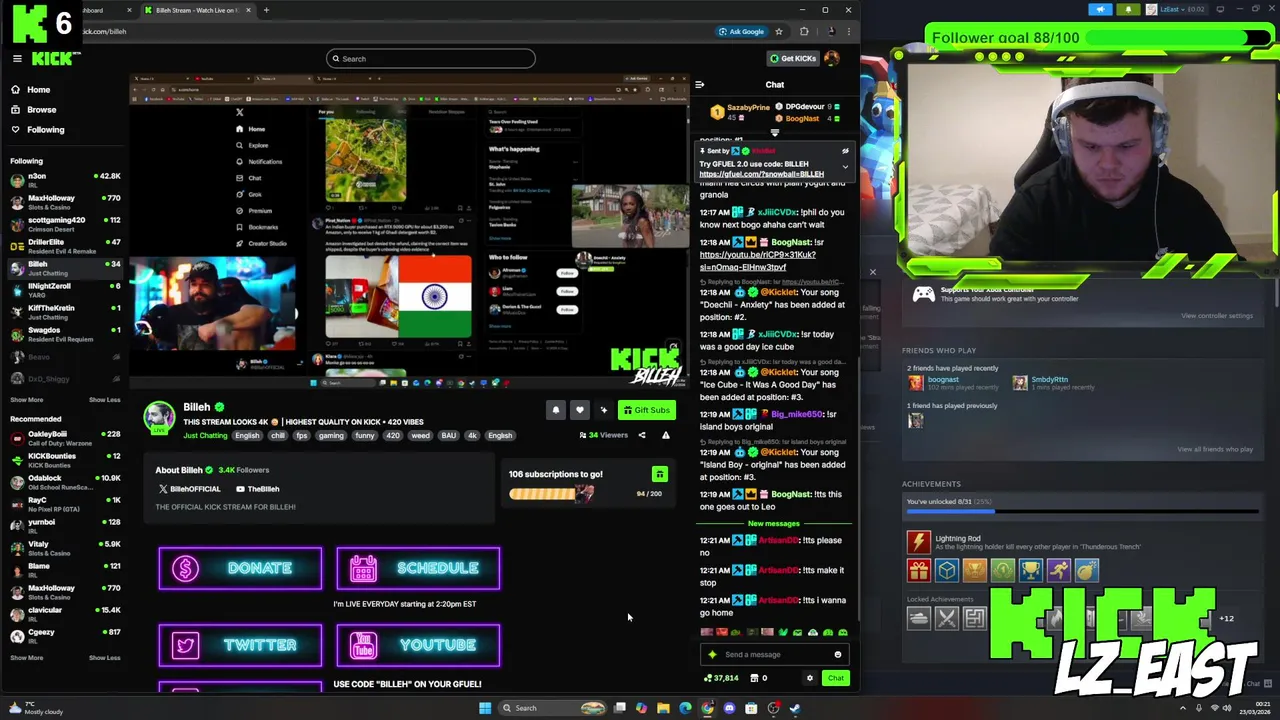Viewport: 1280px width, 720px height.
Task: Bookmark this page with star icon
Action: 779,32
